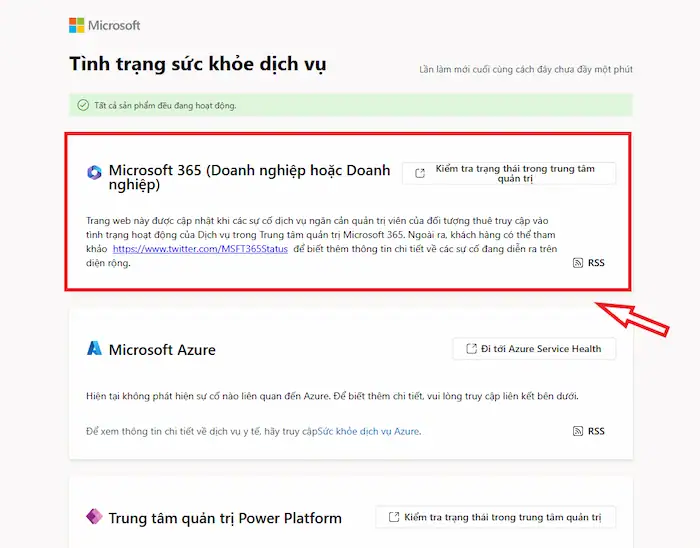Click external-link icon on Power Platform status button
Image resolution: width=700 pixels, height=548 pixels.
tap(392, 518)
